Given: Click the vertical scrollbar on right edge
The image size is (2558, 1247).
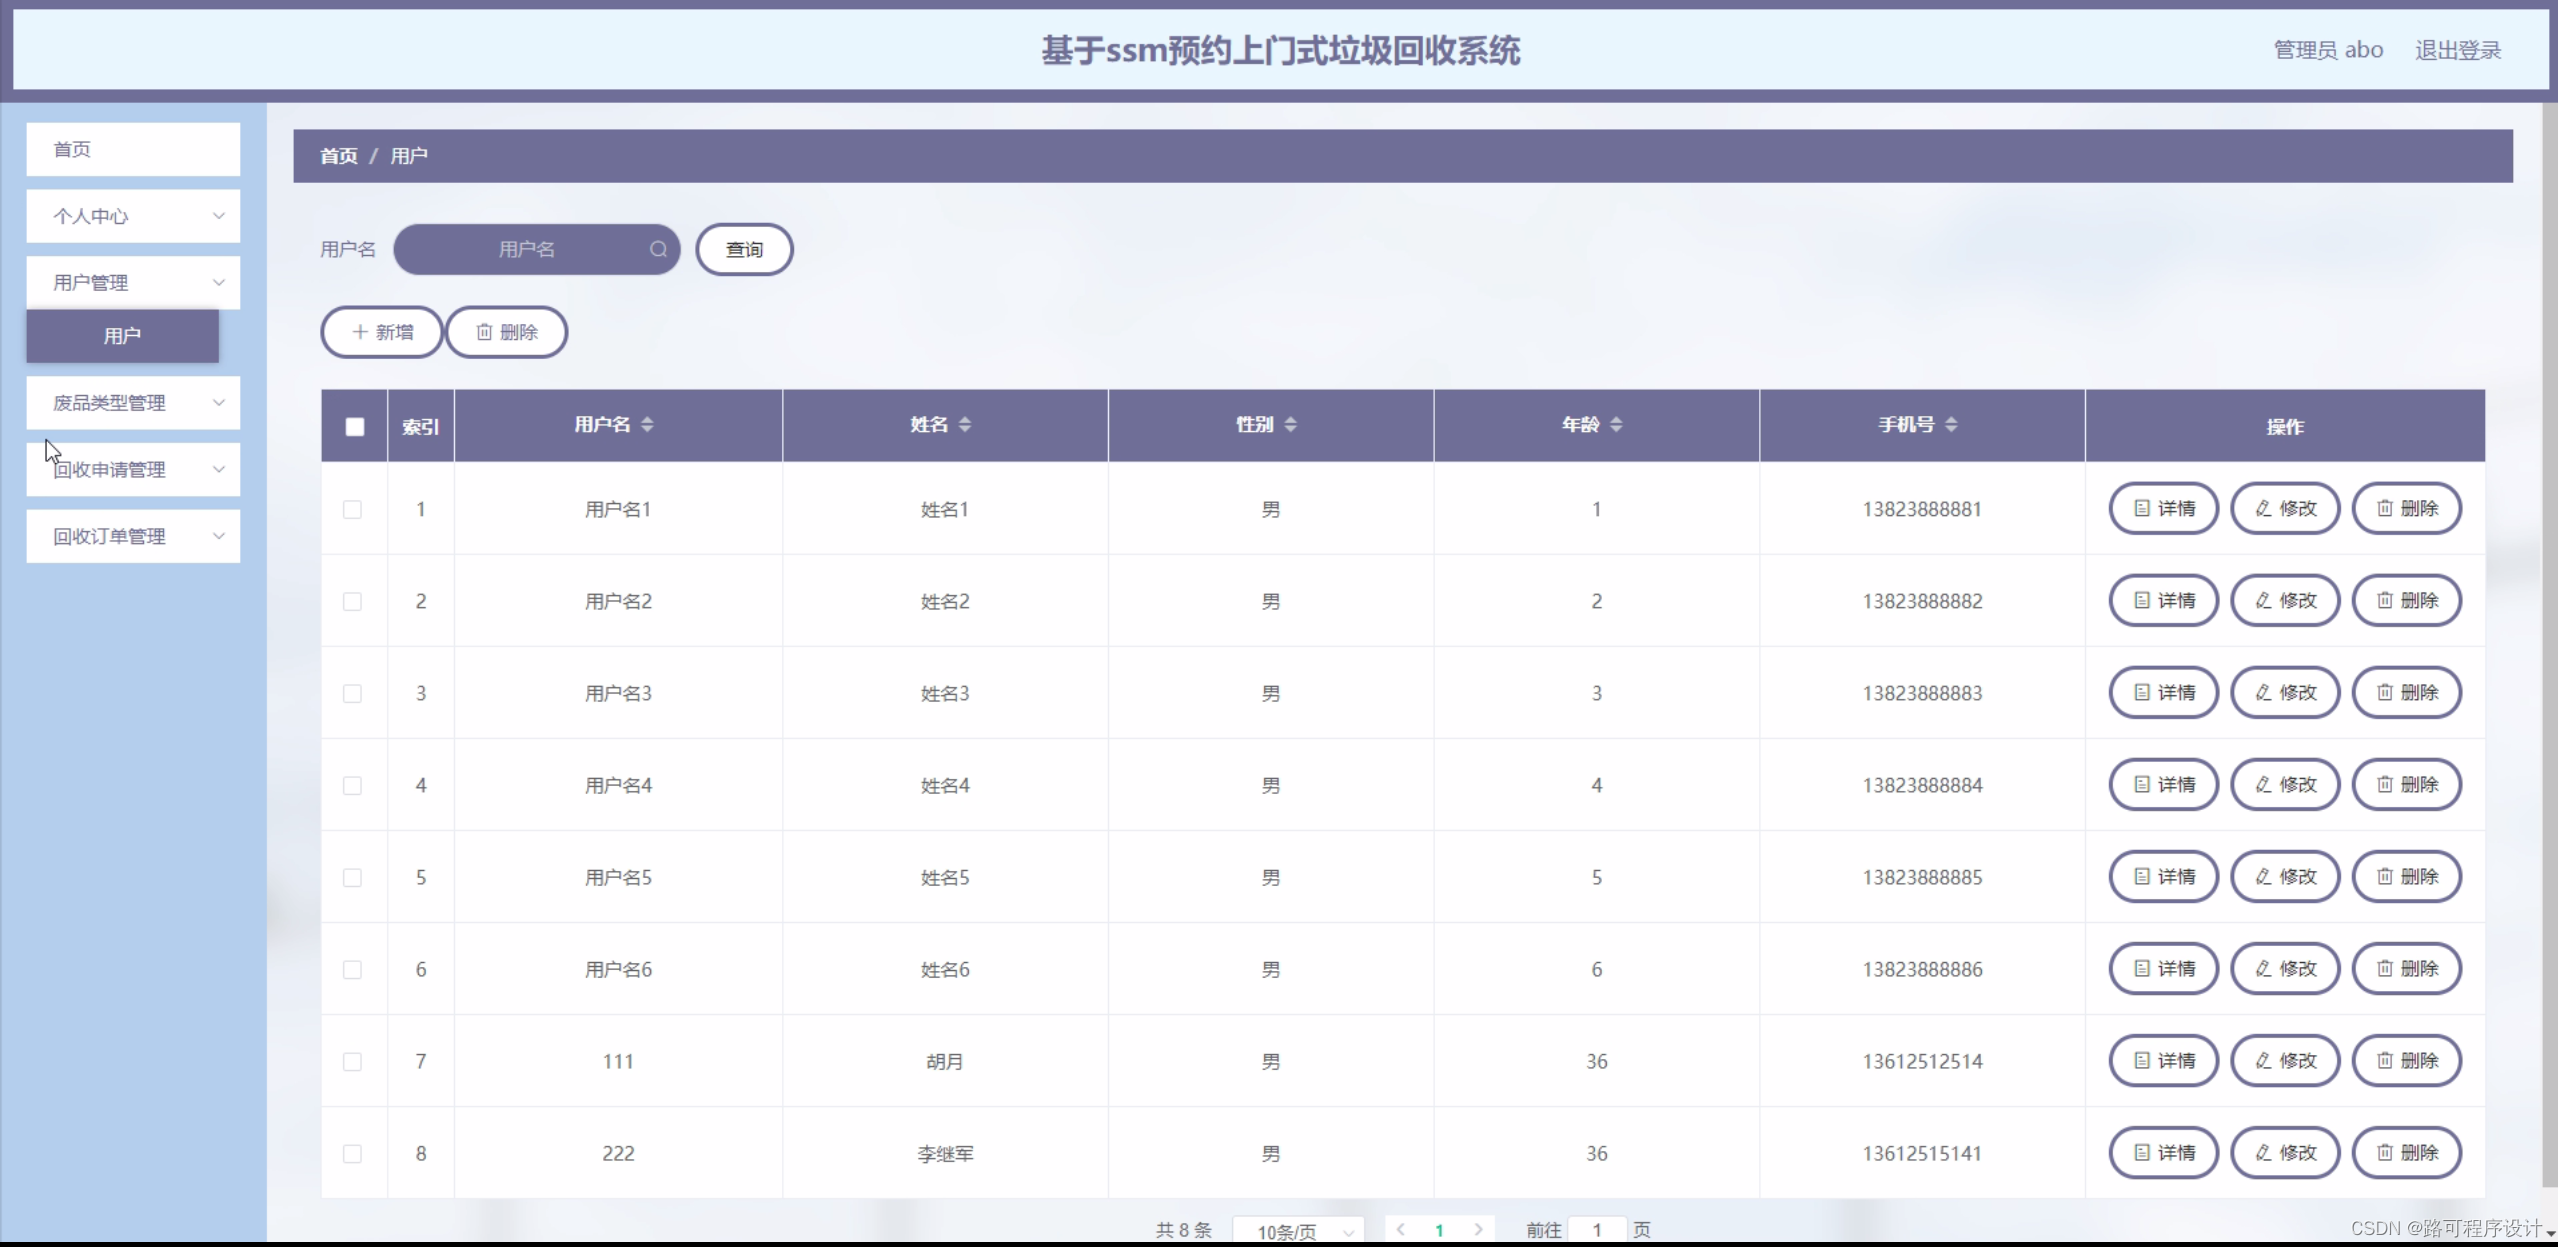Looking at the screenshot, I should tap(2548, 640).
